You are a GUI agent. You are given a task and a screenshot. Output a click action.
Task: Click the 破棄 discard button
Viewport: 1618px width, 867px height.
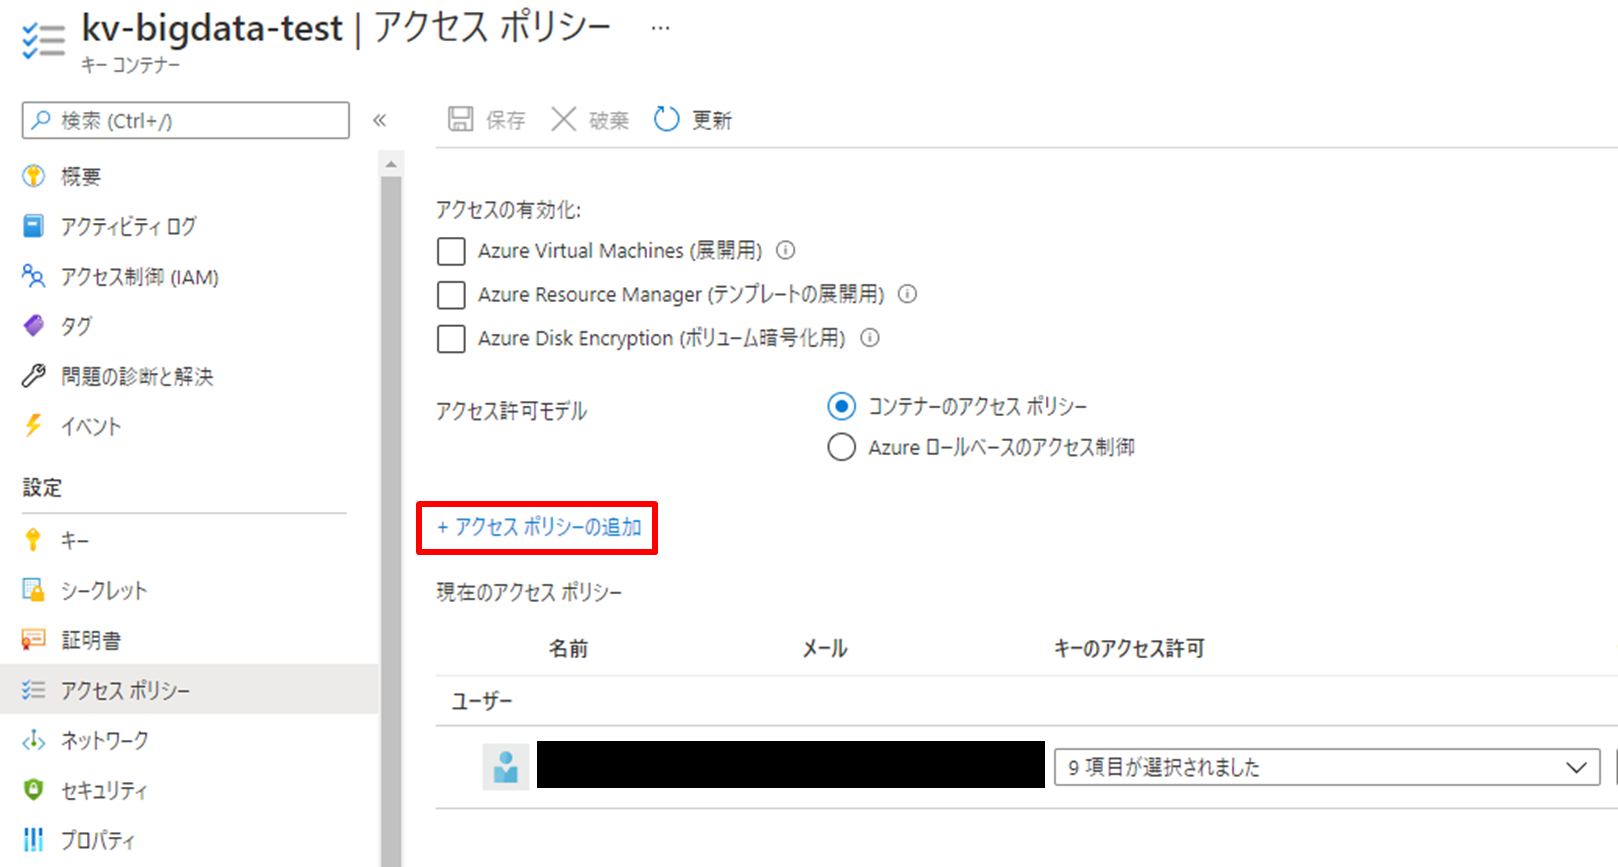(x=590, y=120)
